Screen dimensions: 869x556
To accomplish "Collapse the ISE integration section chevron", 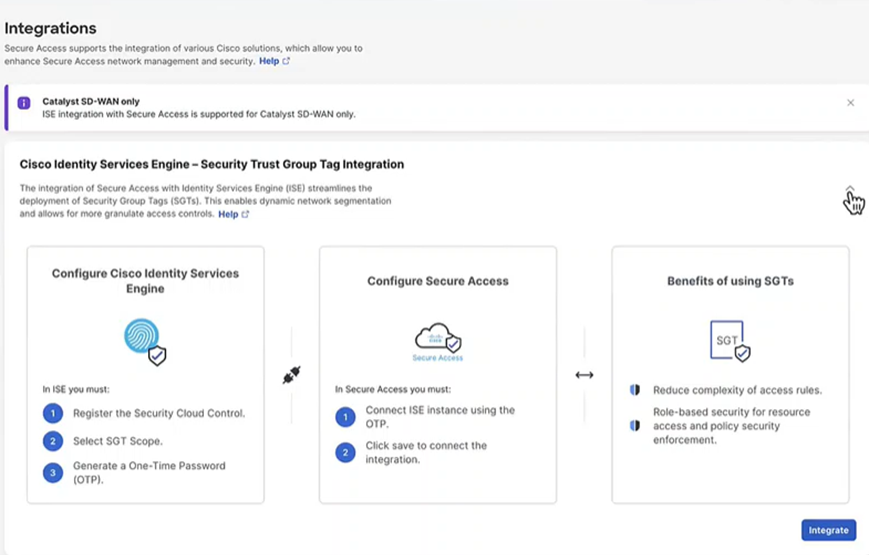I will (850, 190).
